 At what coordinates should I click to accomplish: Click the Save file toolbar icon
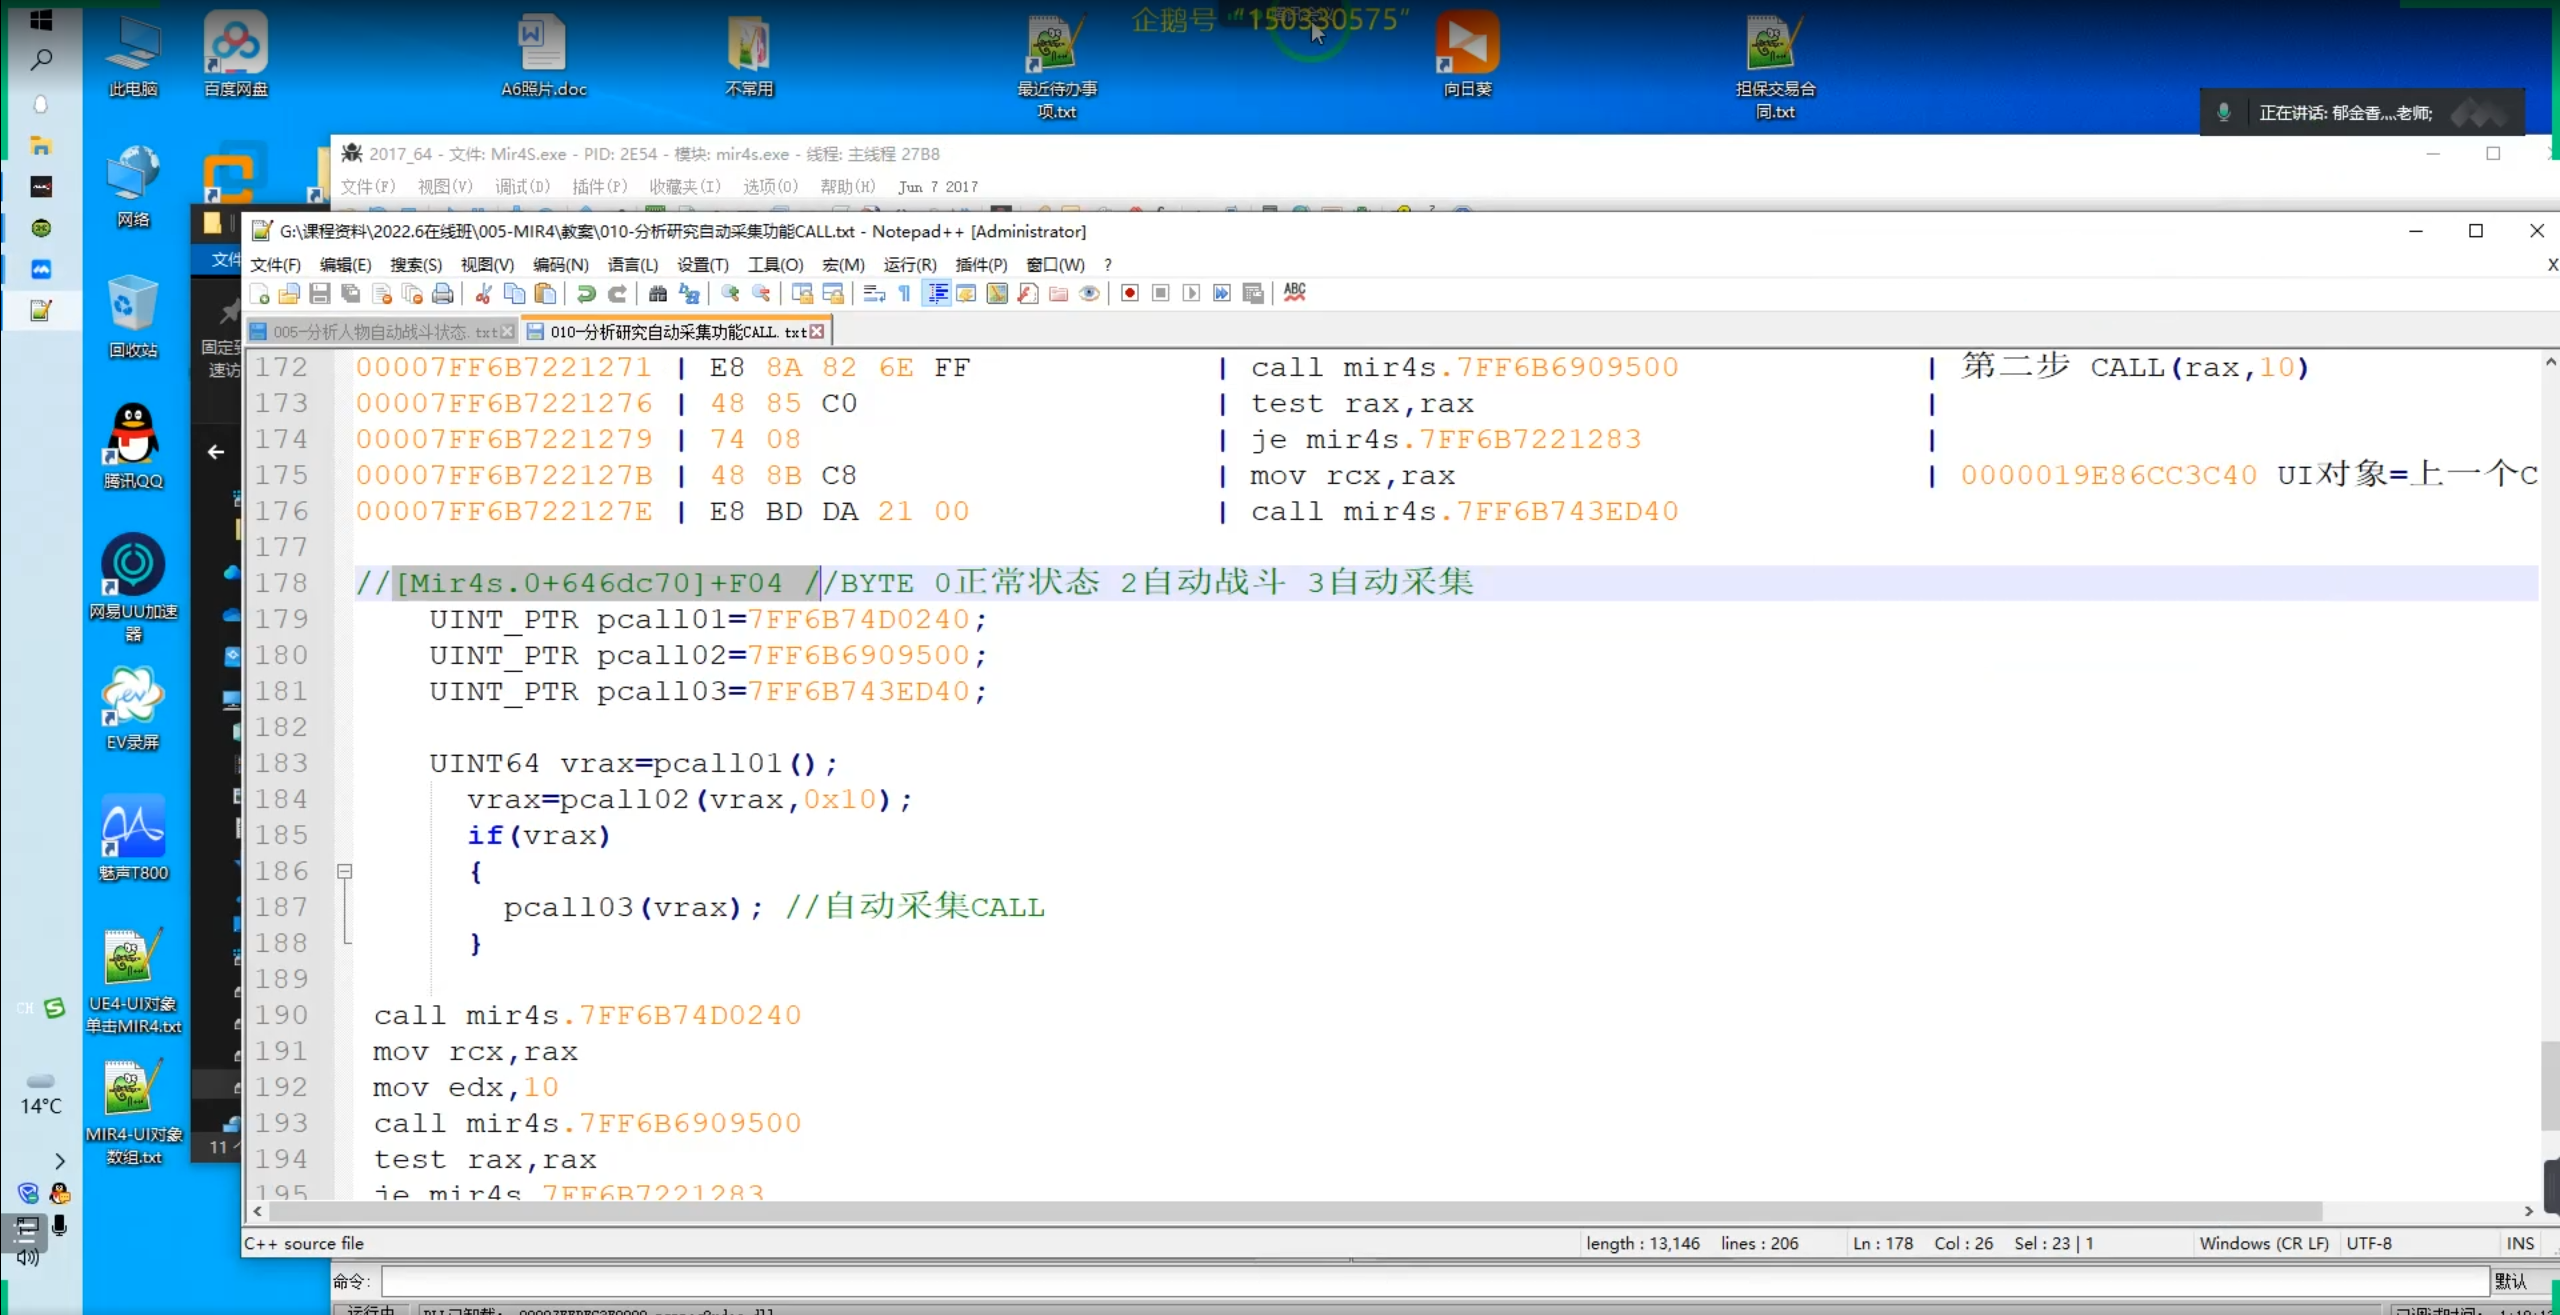pos(320,293)
